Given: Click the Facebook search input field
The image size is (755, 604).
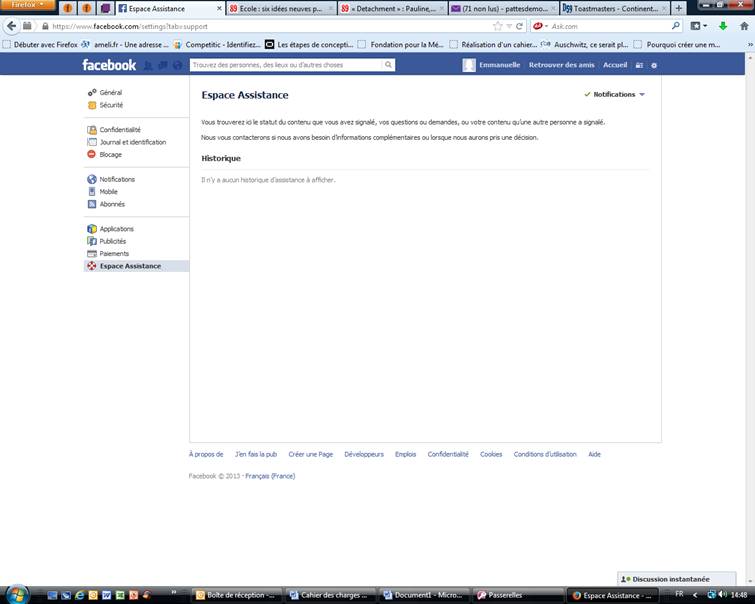Looking at the screenshot, I should pos(286,65).
